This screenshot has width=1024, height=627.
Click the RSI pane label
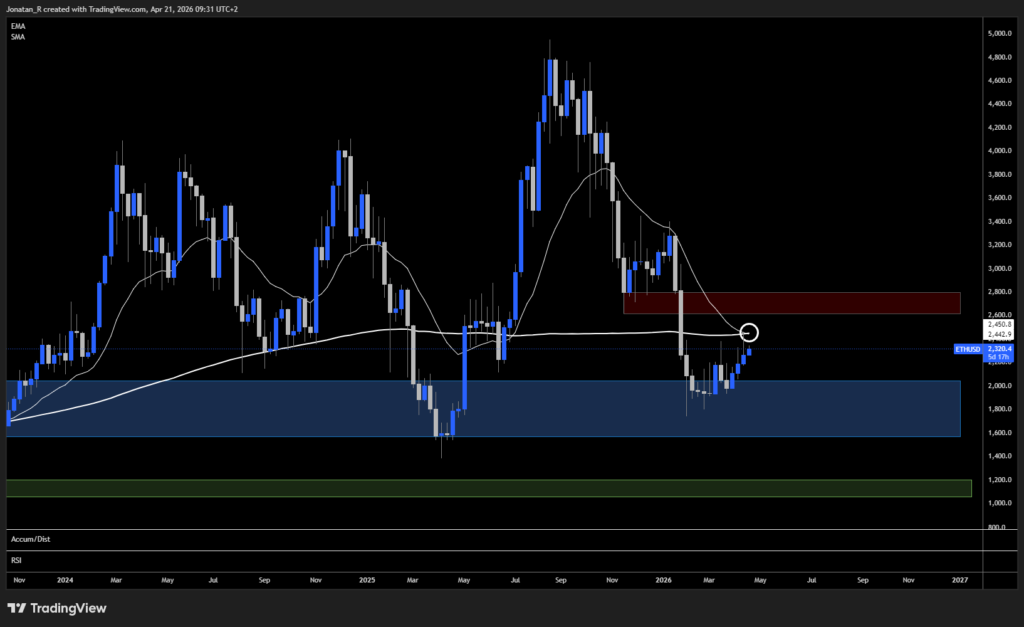(16, 560)
